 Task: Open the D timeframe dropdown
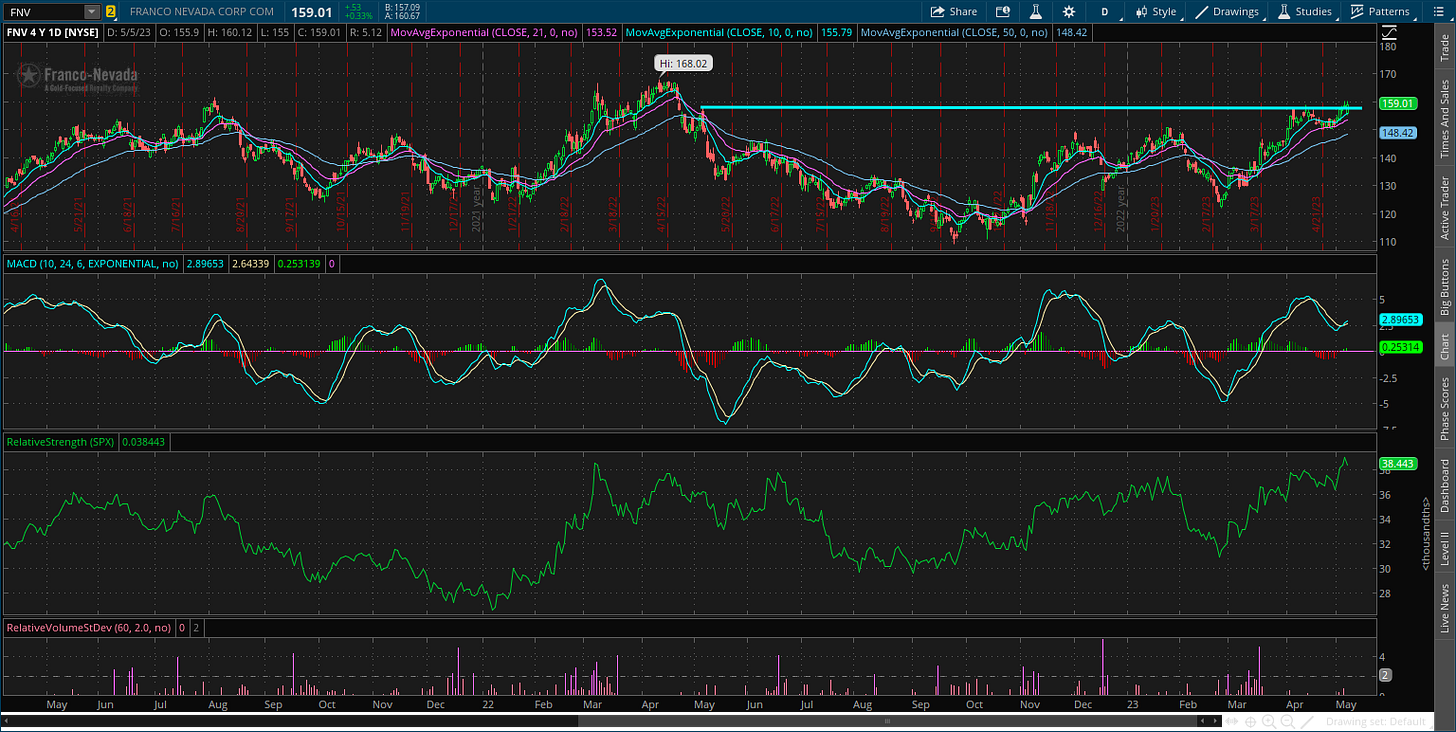(x=1105, y=12)
